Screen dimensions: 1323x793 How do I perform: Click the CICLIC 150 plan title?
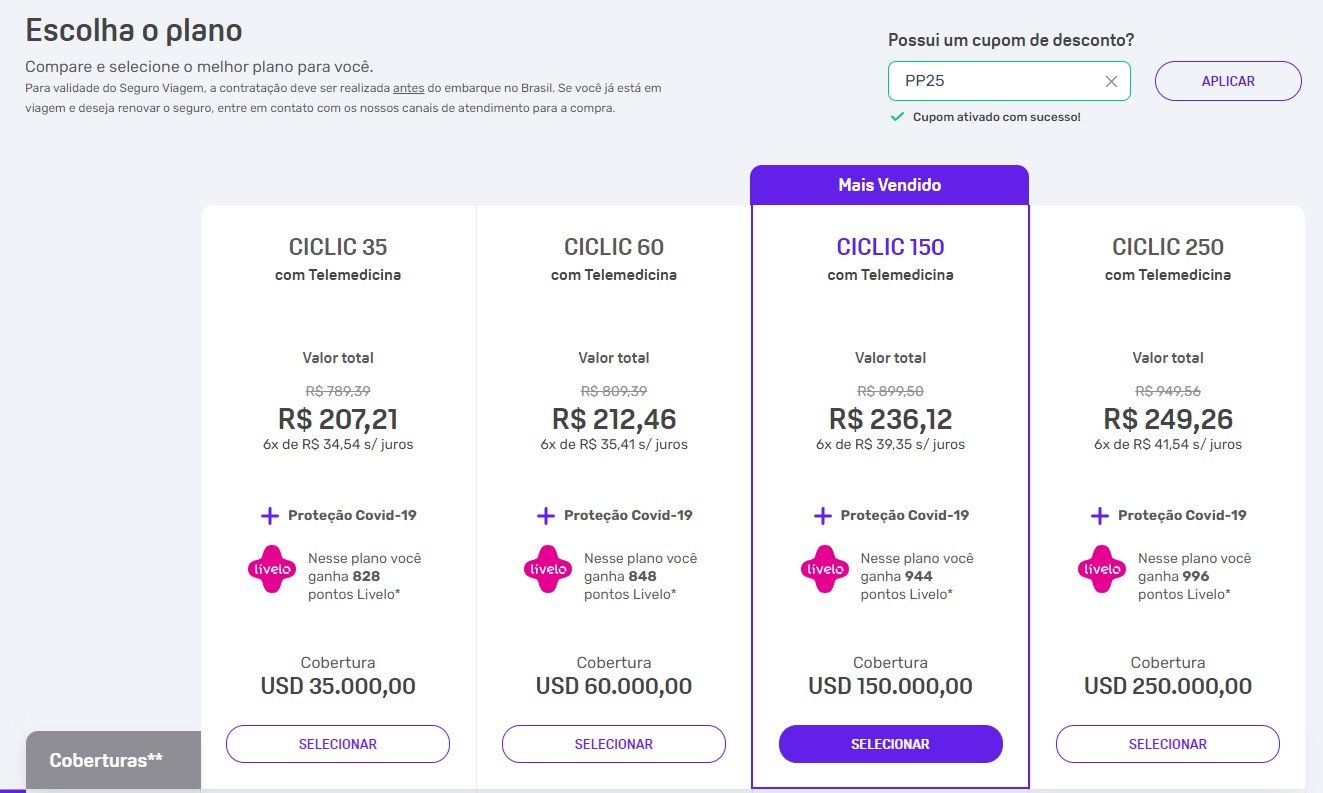point(890,247)
